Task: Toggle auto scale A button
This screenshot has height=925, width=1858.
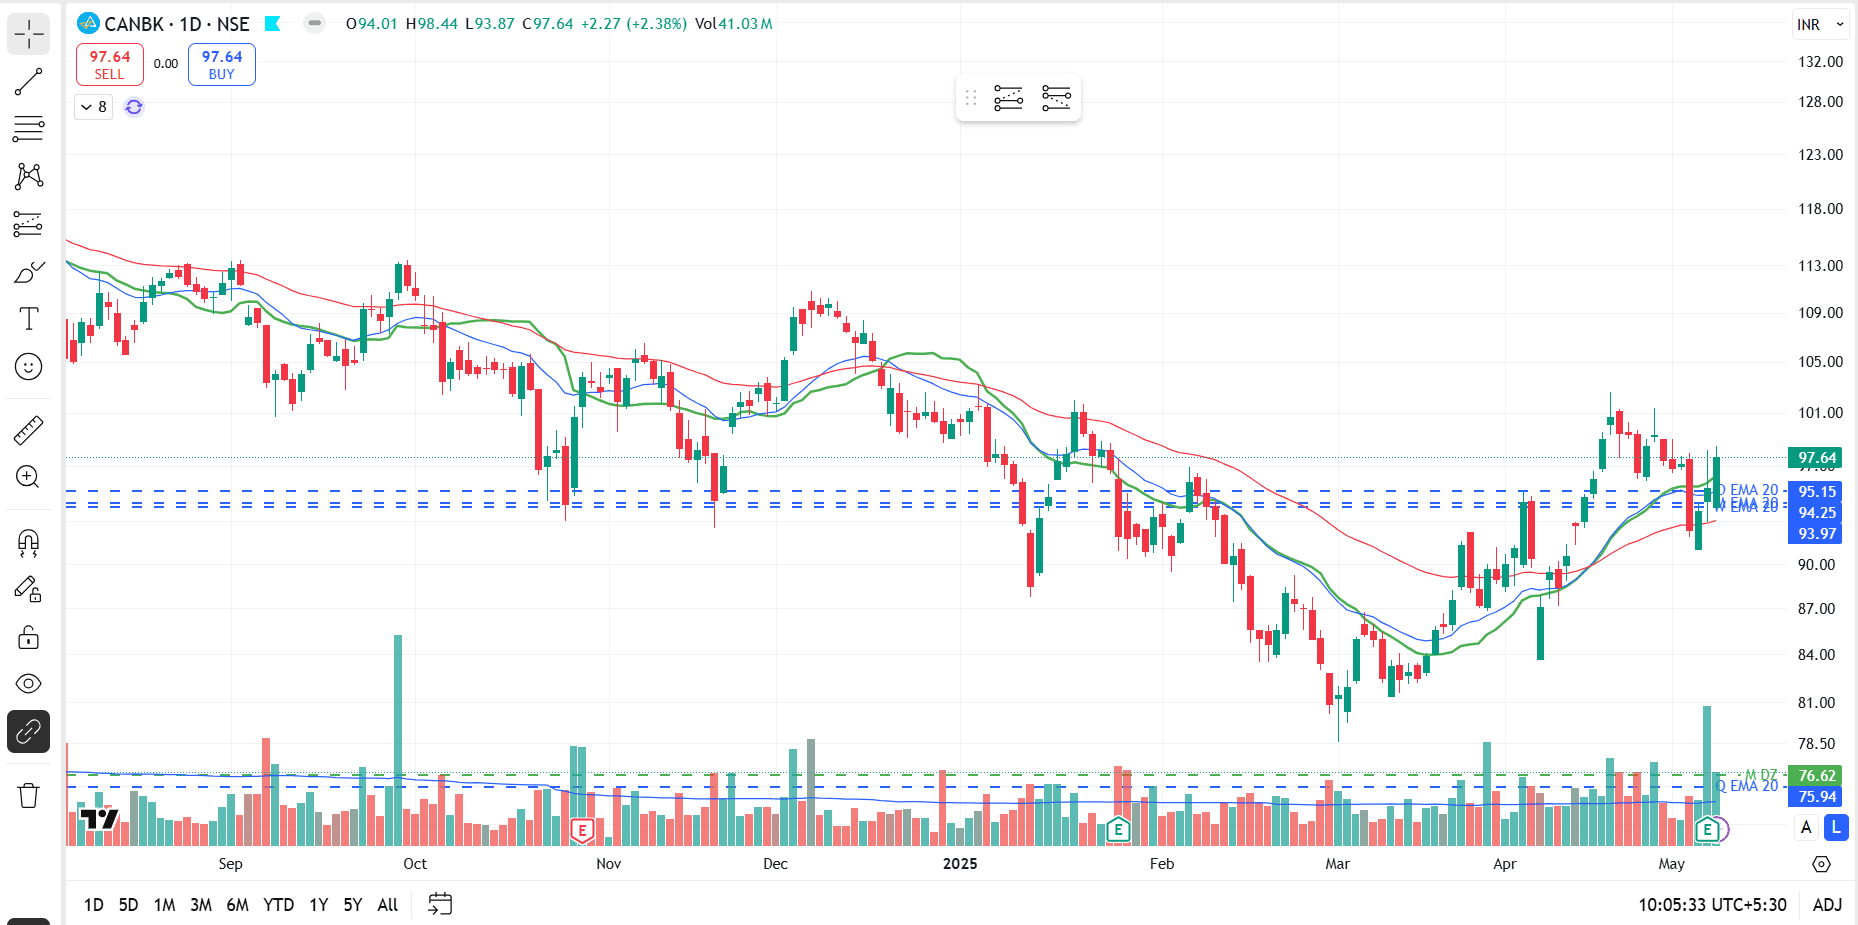Action: click(1806, 827)
